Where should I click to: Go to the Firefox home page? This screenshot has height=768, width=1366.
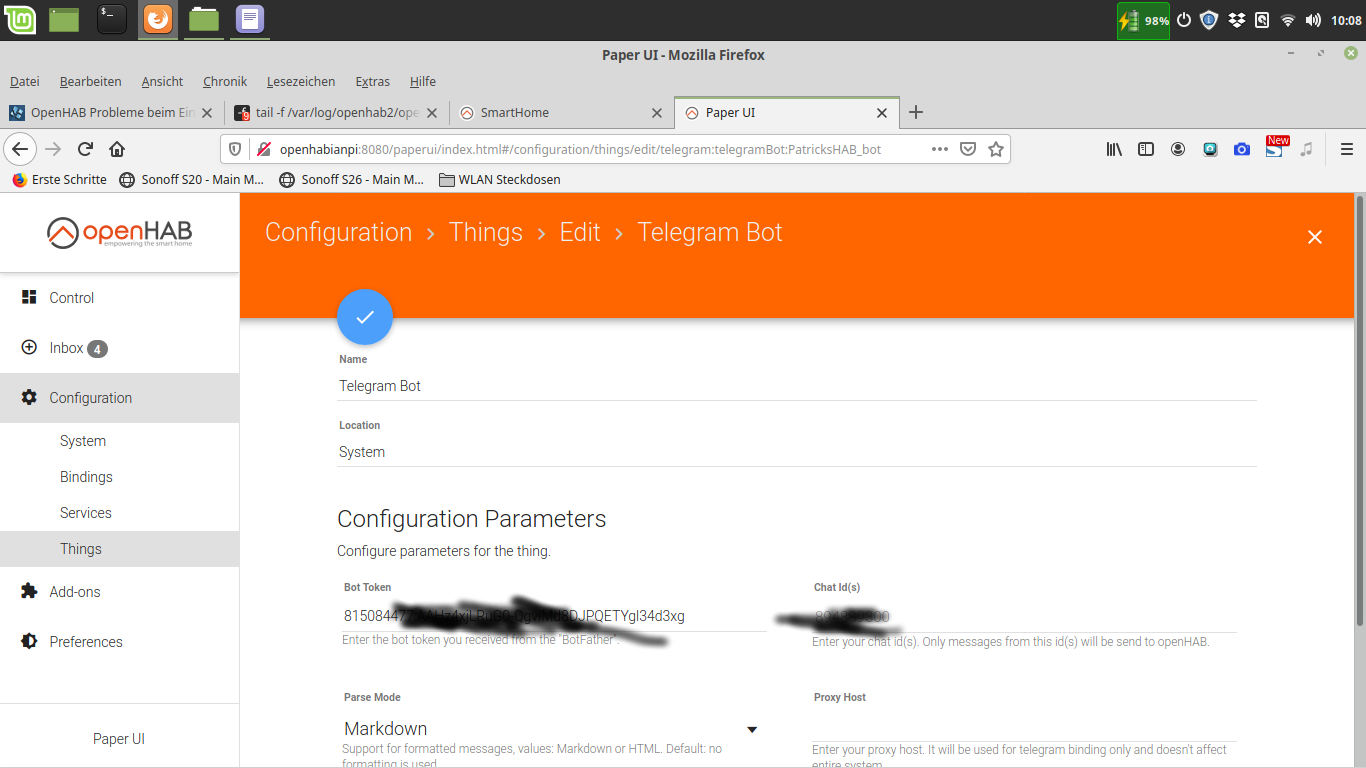click(x=117, y=149)
